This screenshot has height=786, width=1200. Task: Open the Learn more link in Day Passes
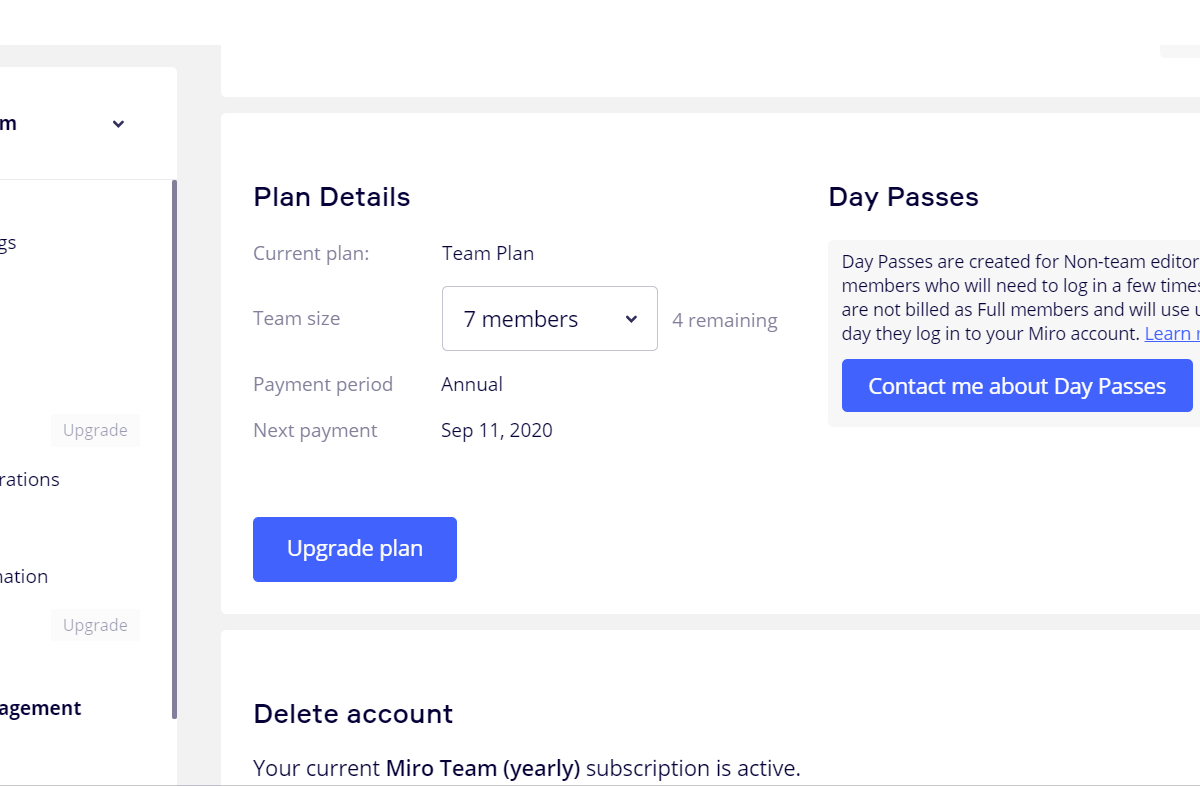pyautogui.click(x=1171, y=334)
